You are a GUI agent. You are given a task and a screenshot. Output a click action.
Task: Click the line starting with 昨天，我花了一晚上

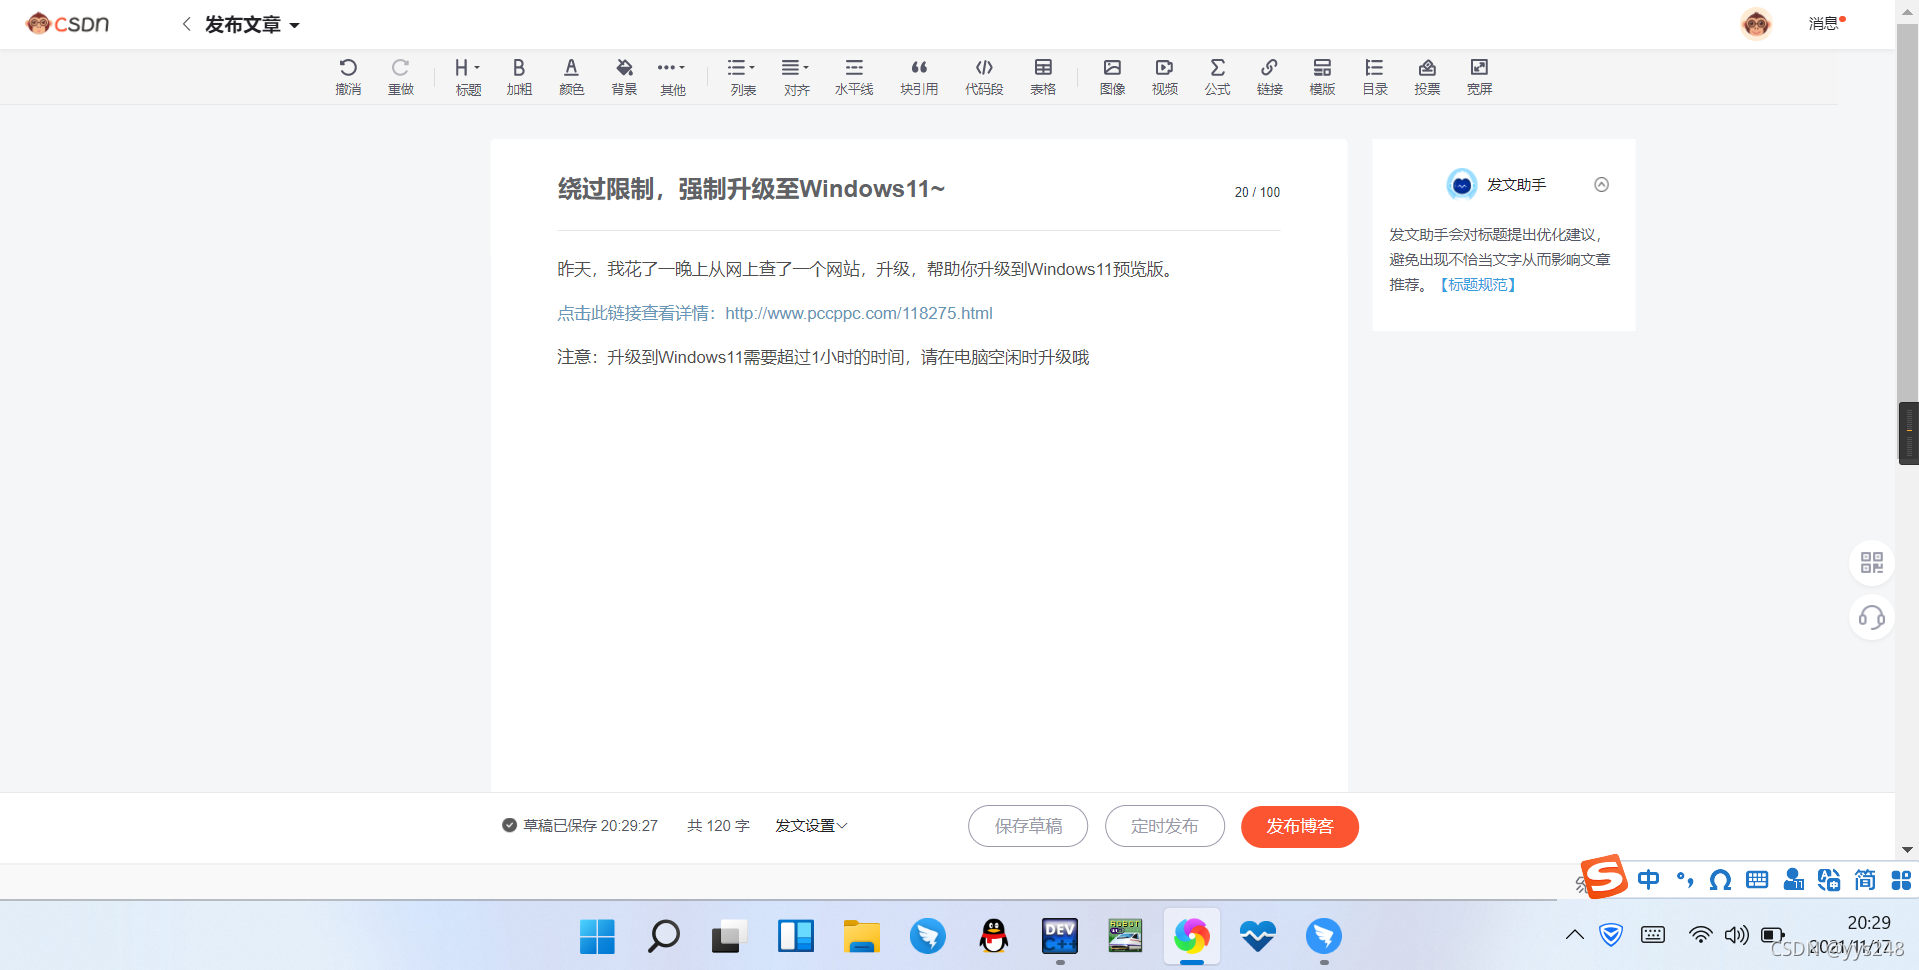click(868, 269)
